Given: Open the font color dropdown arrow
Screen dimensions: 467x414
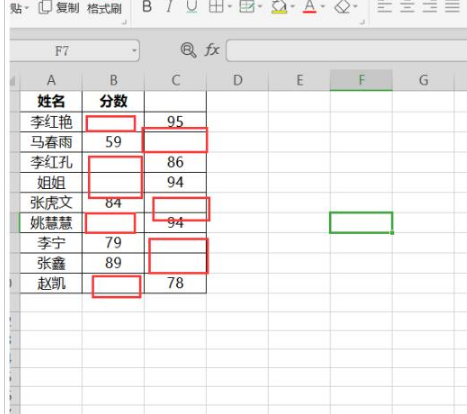Looking at the screenshot, I should point(322,6).
